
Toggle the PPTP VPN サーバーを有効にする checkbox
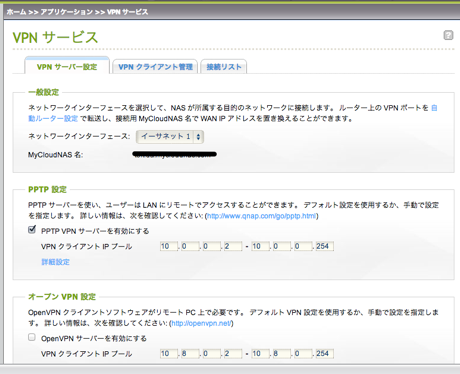click(x=32, y=230)
